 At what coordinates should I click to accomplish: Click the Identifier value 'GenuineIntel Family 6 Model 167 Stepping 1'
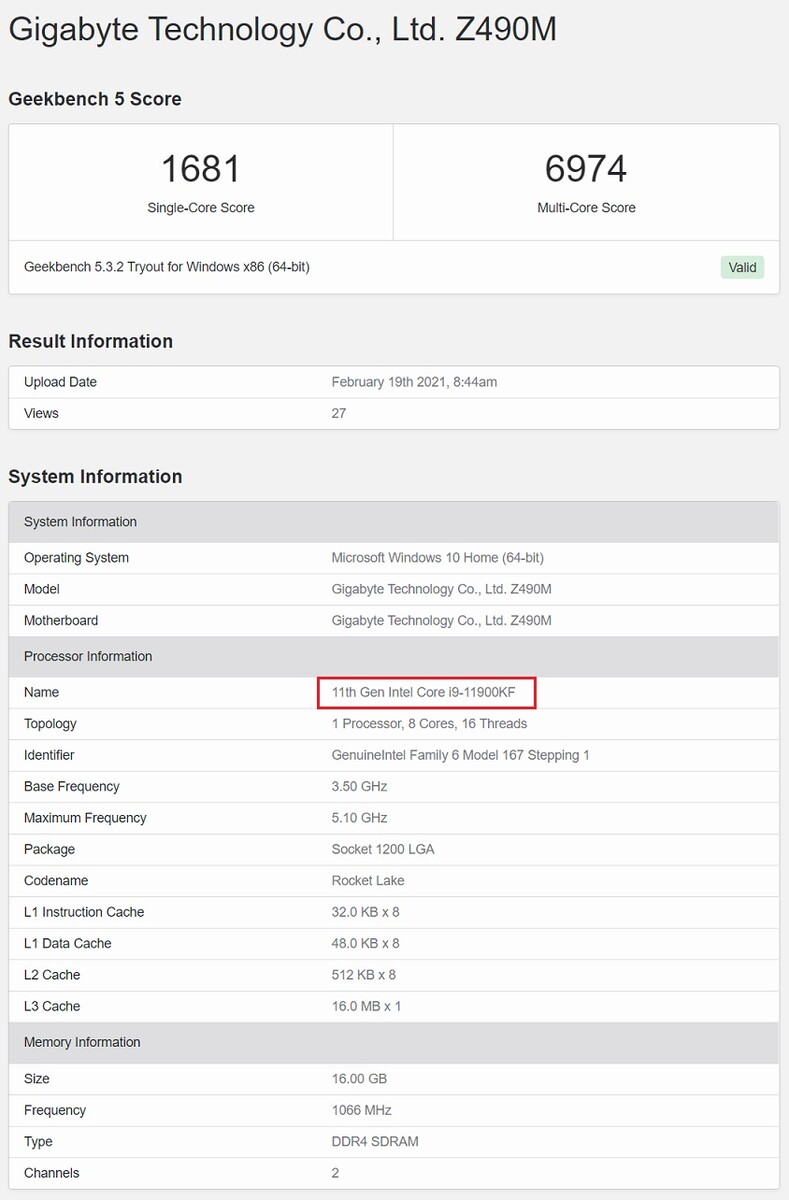pos(461,755)
